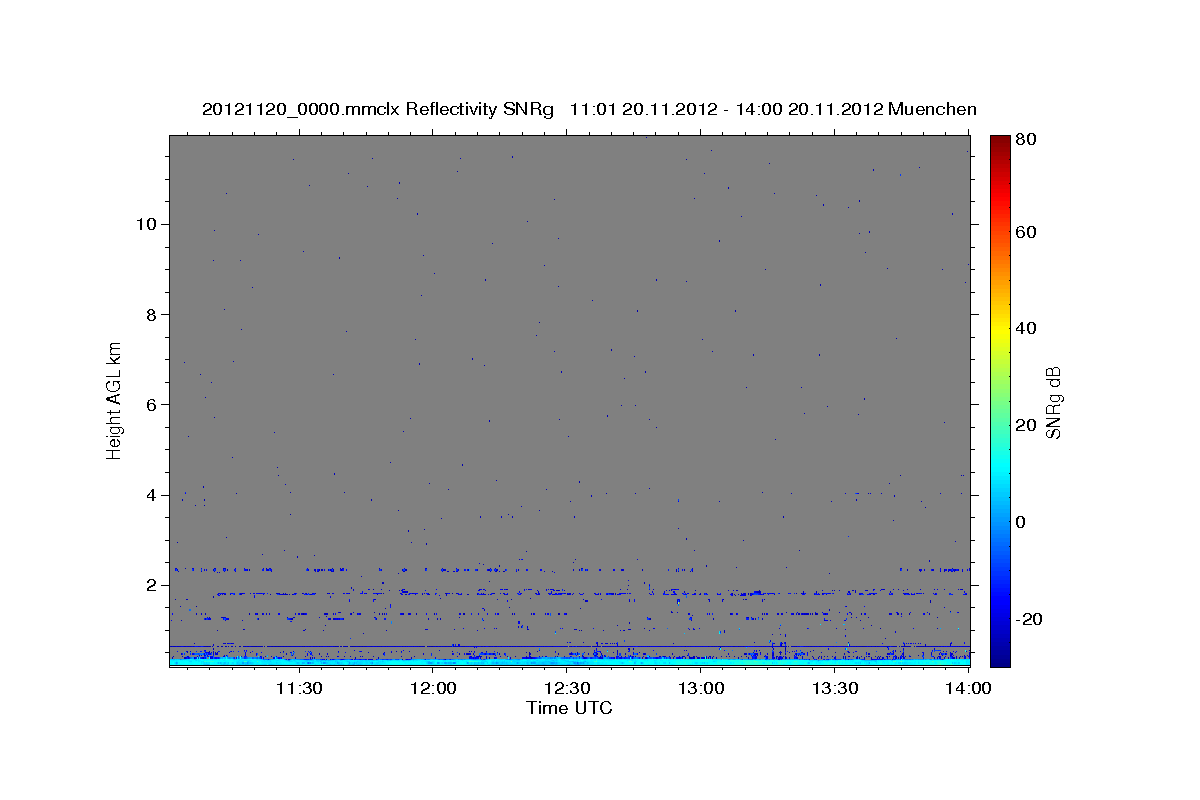This screenshot has width=1200, height=800.
Task: Click the 'SNRg dB' colorbar title
Action: 1053,402
